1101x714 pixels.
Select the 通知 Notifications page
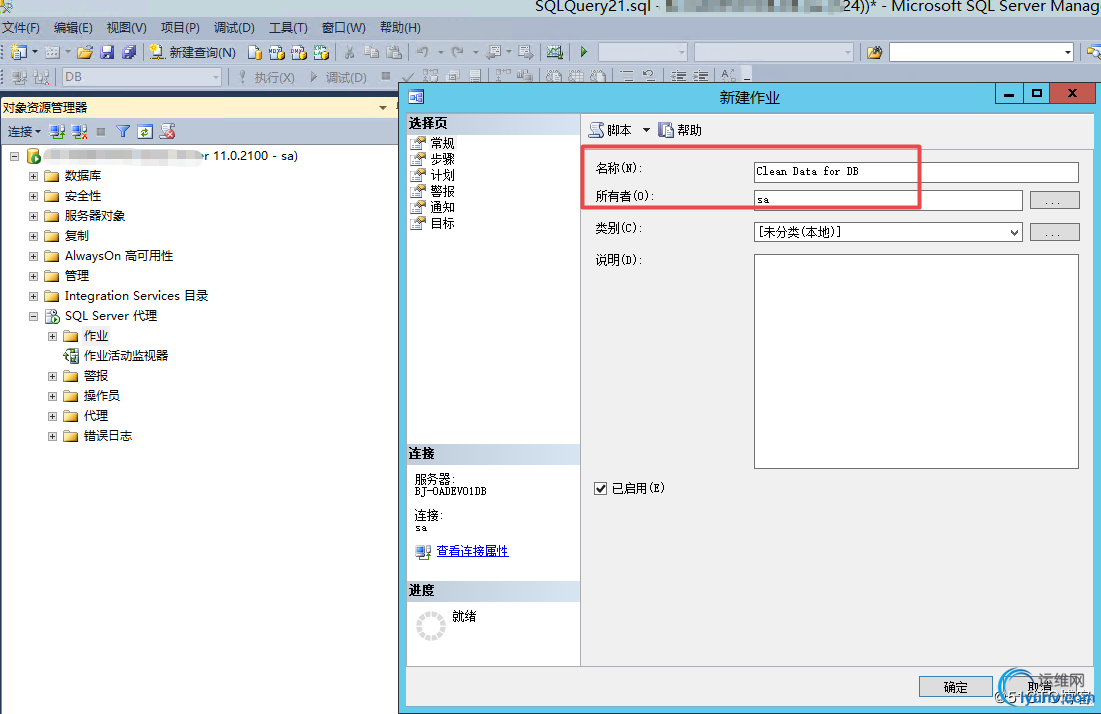(x=442, y=207)
